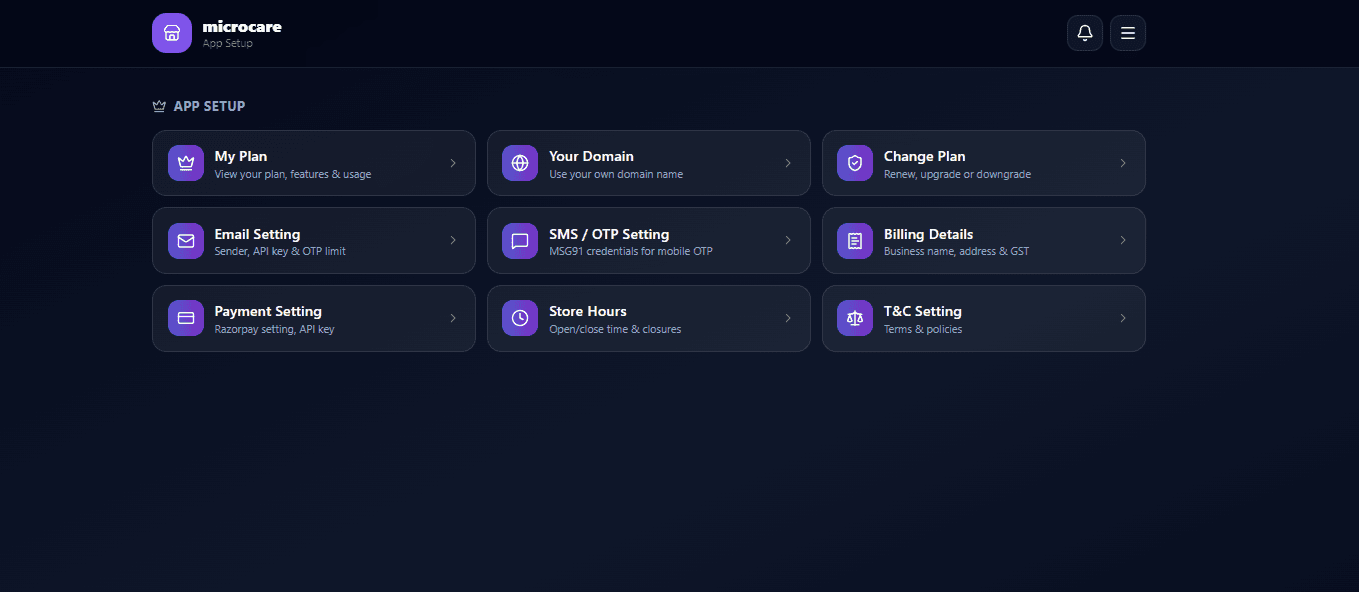Expand the My Plan card chevron
Viewport: 1359px width, 592px height.
[453, 163]
